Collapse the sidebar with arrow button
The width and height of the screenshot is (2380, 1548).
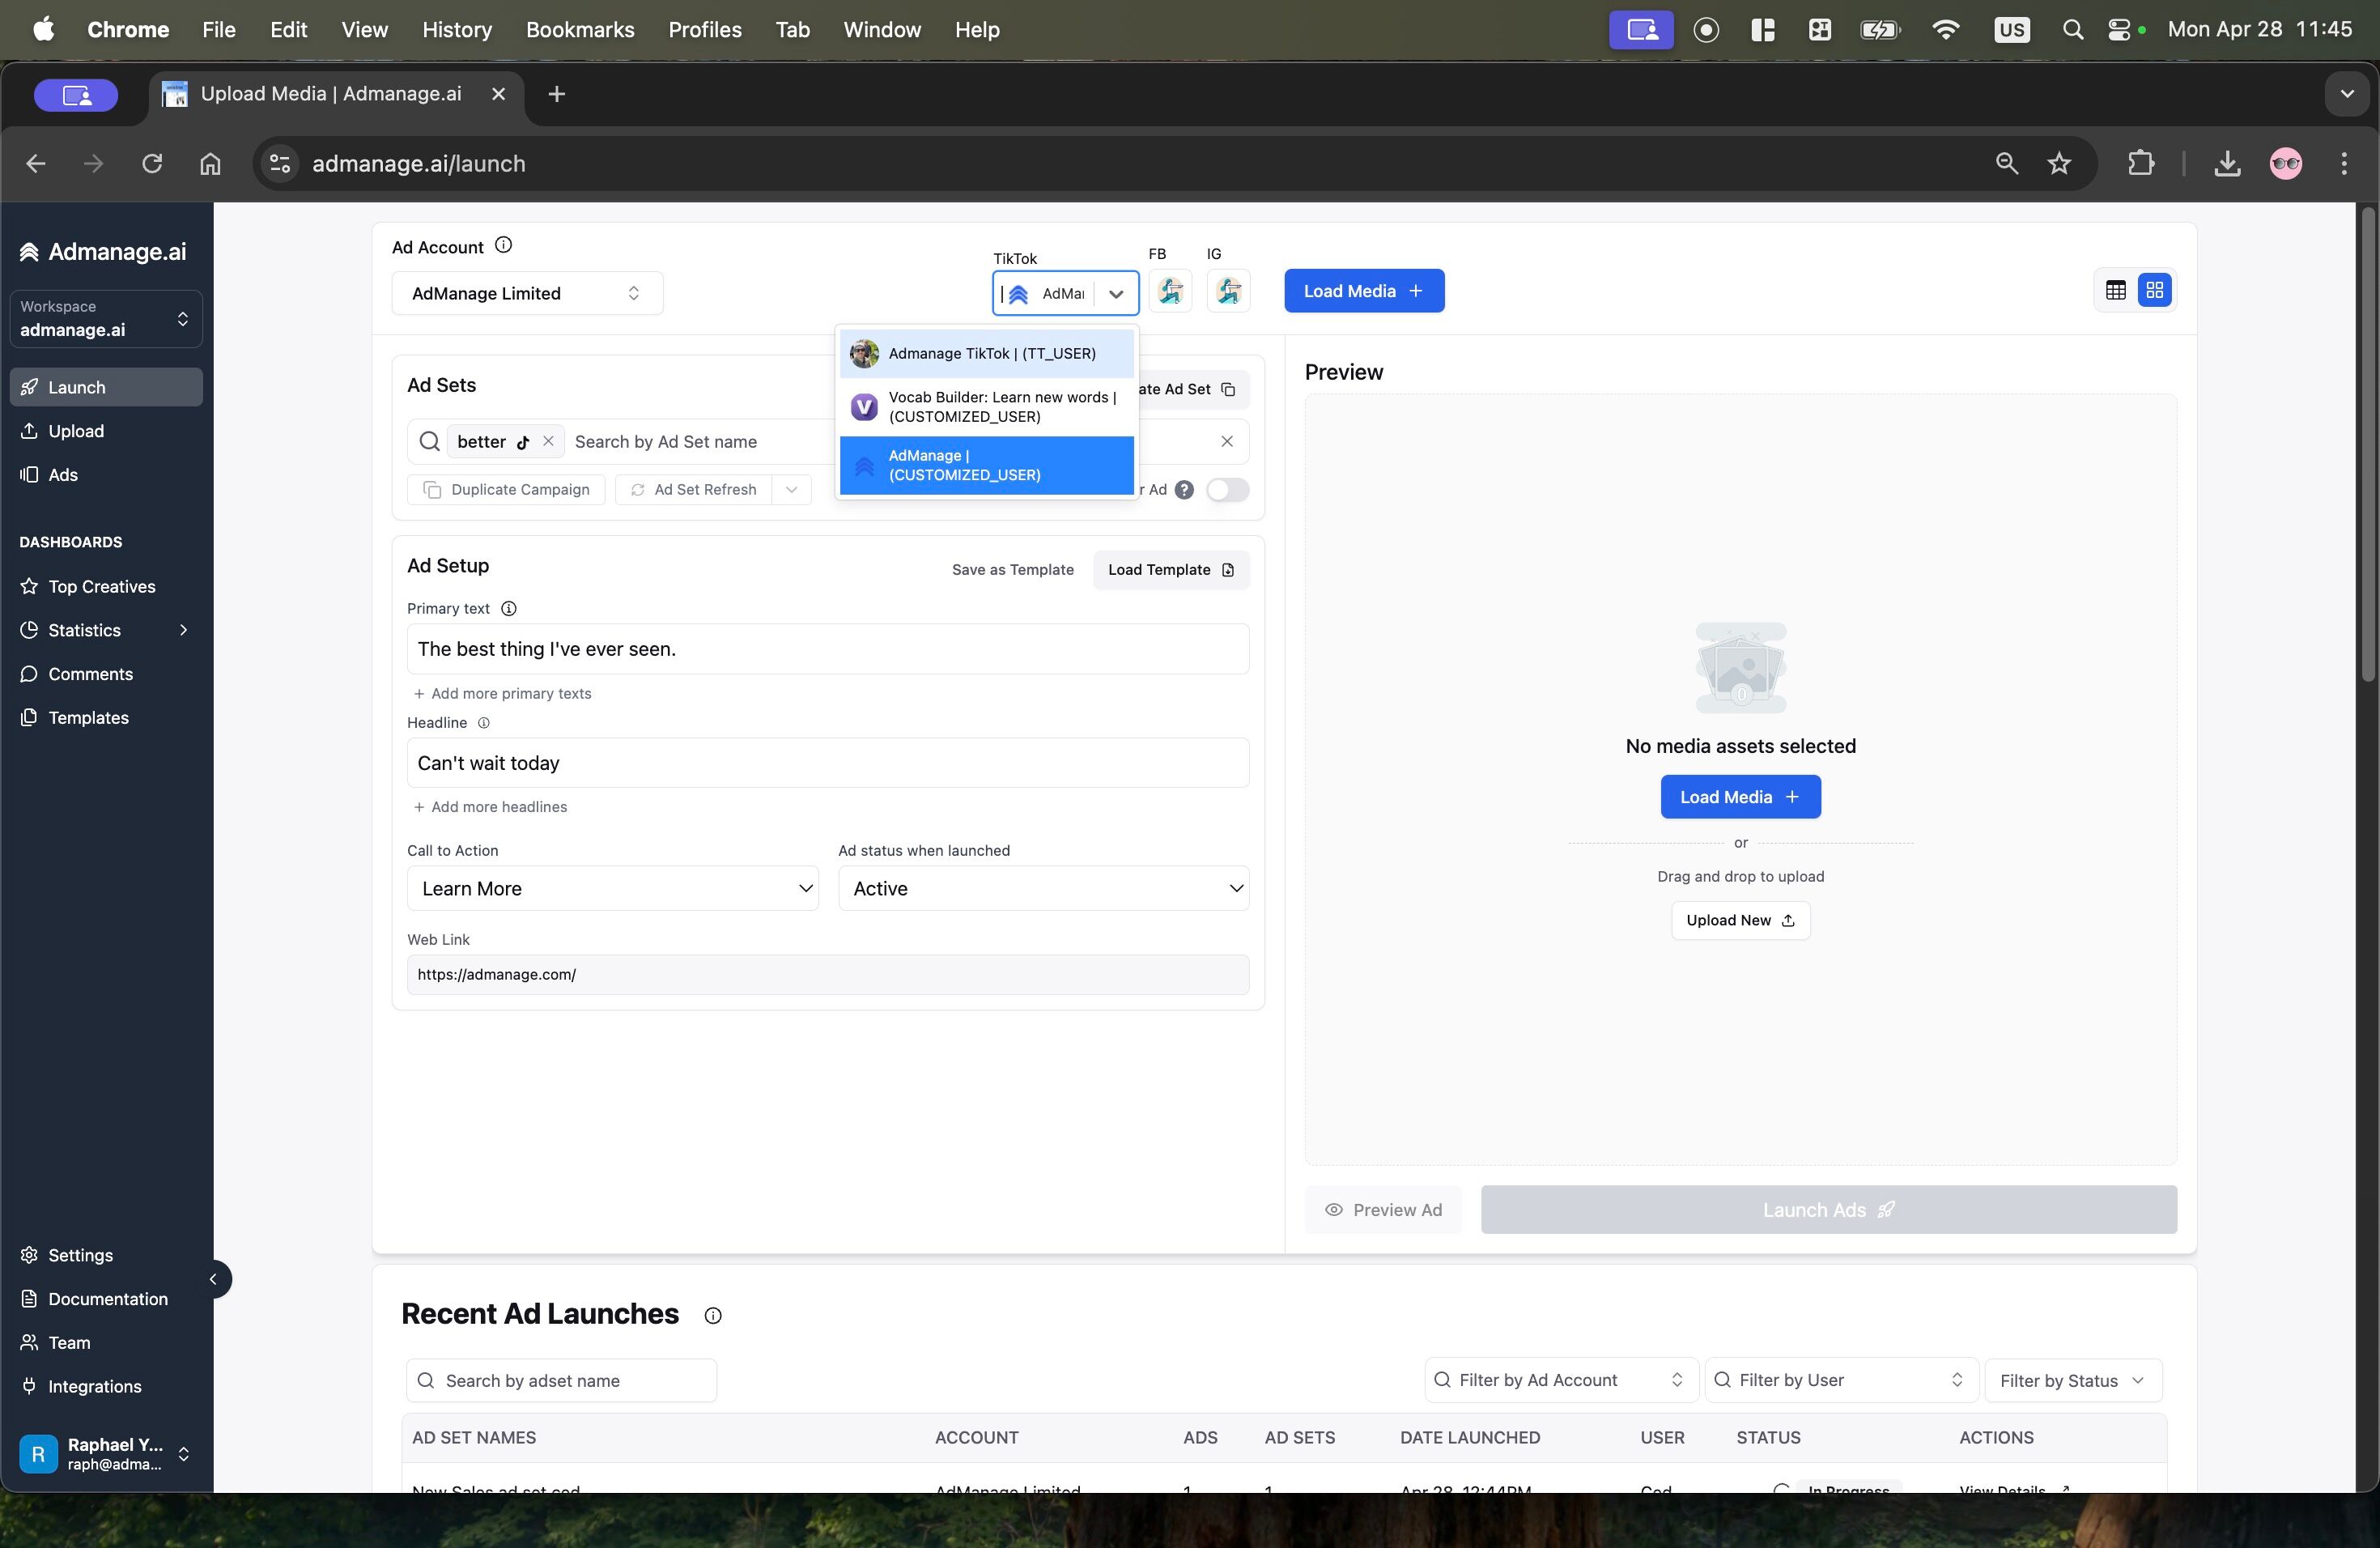[x=212, y=1279]
